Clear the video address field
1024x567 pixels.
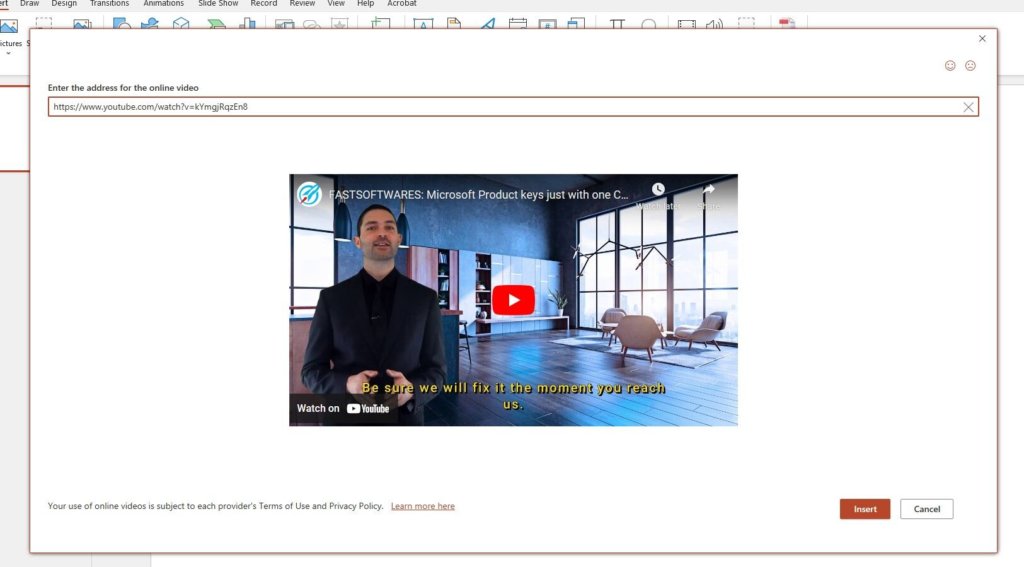point(968,107)
